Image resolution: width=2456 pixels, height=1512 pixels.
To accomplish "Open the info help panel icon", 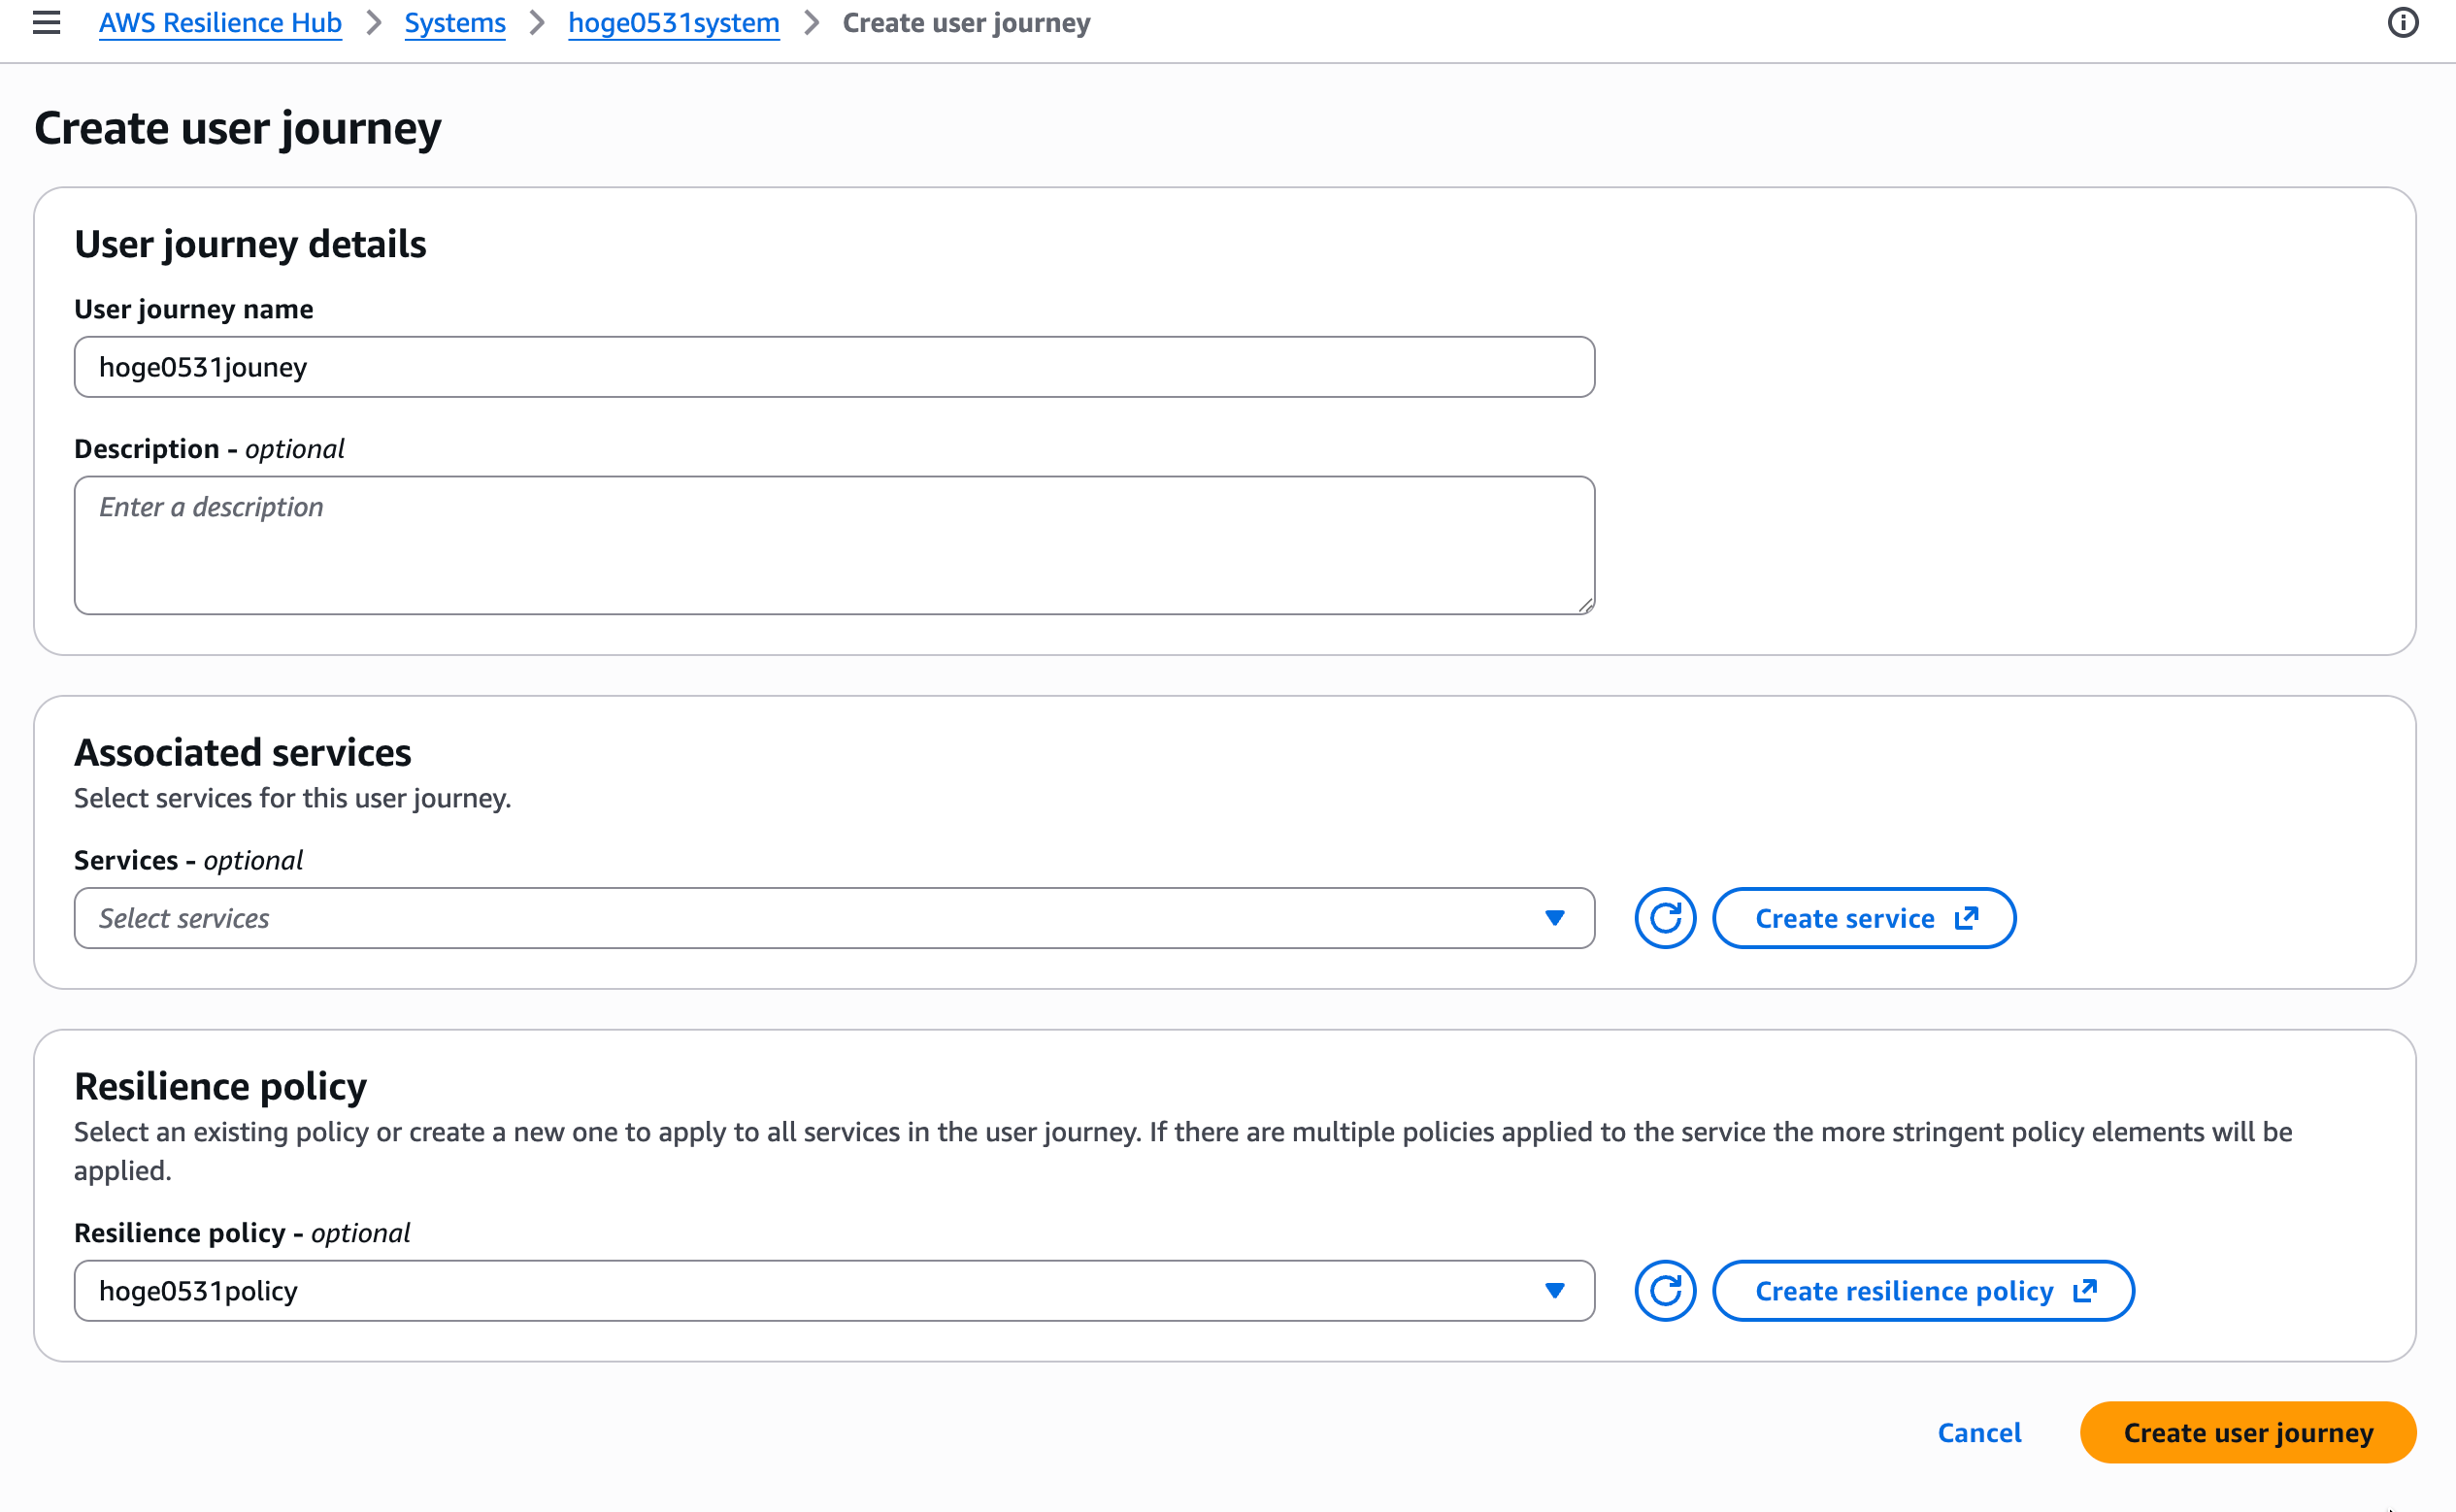I will 2402,22.
